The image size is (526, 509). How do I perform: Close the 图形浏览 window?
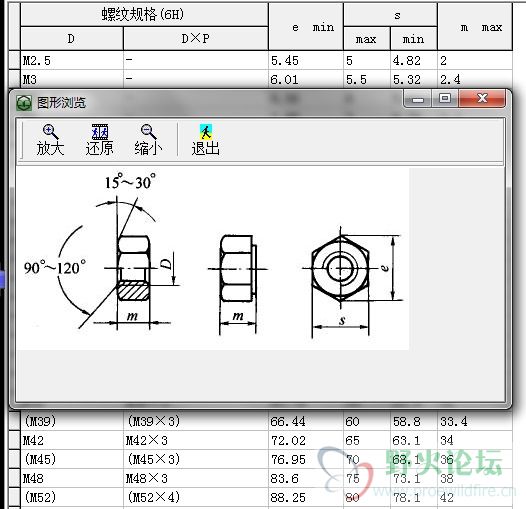[x=482, y=98]
